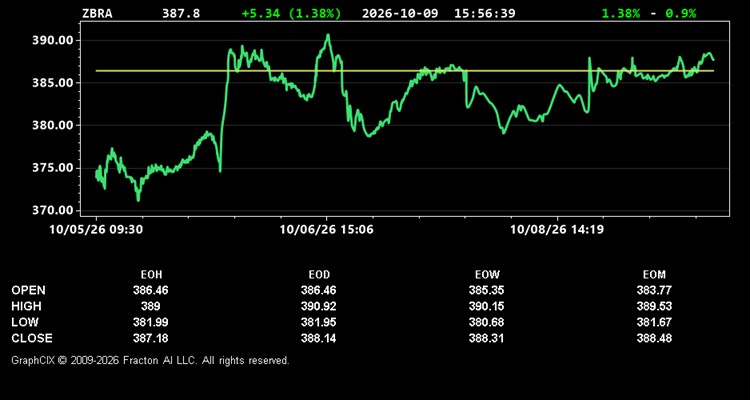The width and height of the screenshot is (750, 400).
Task: Click the 390.00 y-axis label
Action: click(52, 40)
